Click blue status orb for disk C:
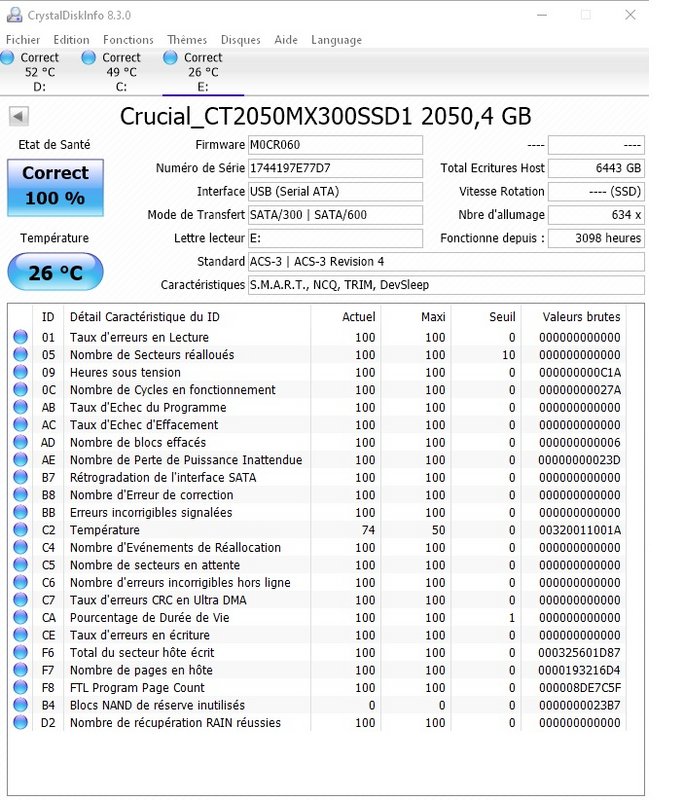Image resolution: width=684 pixels, height=800 pixels. (x=89, y=58)
